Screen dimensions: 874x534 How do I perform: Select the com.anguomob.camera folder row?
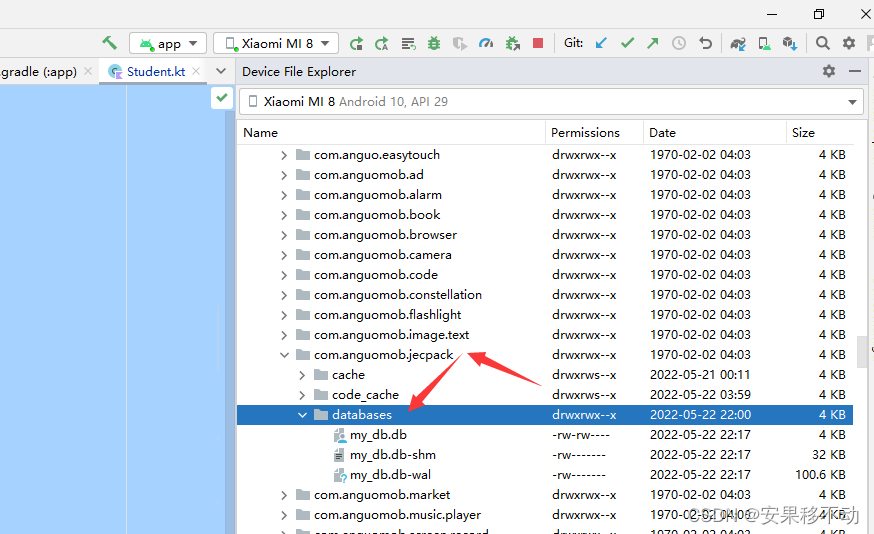pos(545,255)
